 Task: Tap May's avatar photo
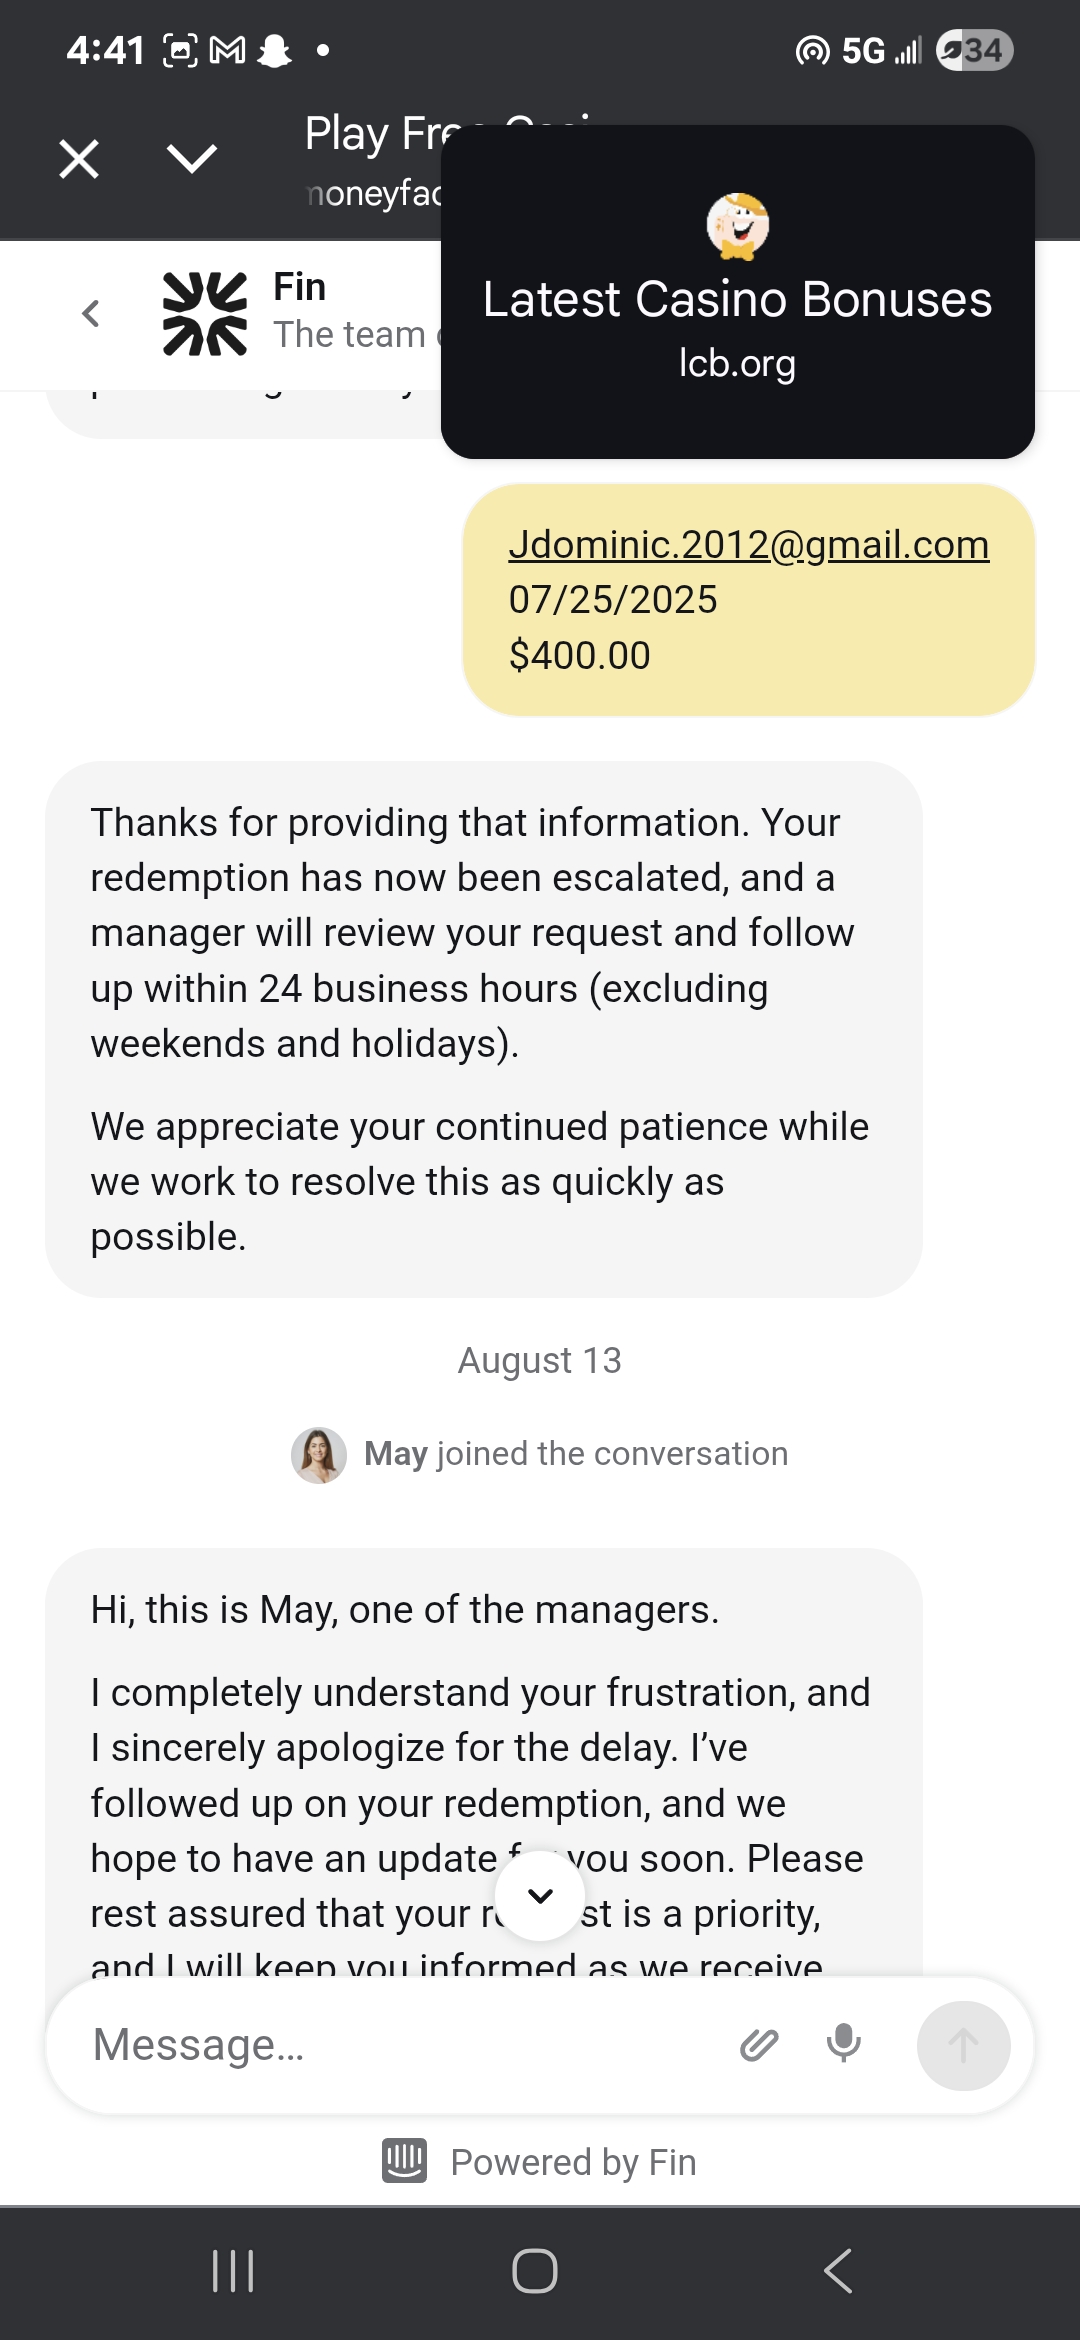319,1455
